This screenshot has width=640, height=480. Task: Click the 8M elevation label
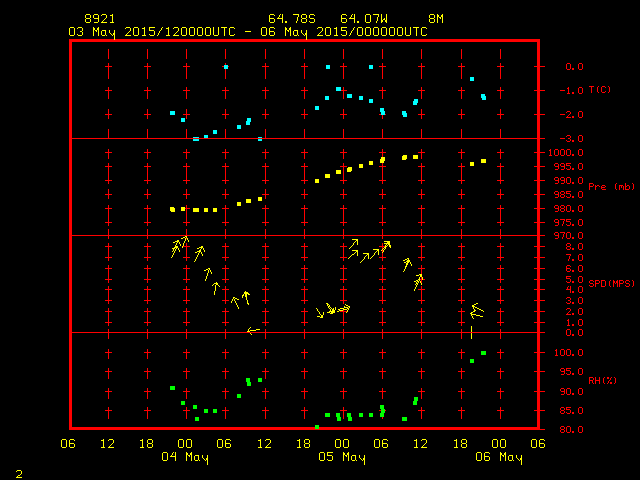click(436, 19)
